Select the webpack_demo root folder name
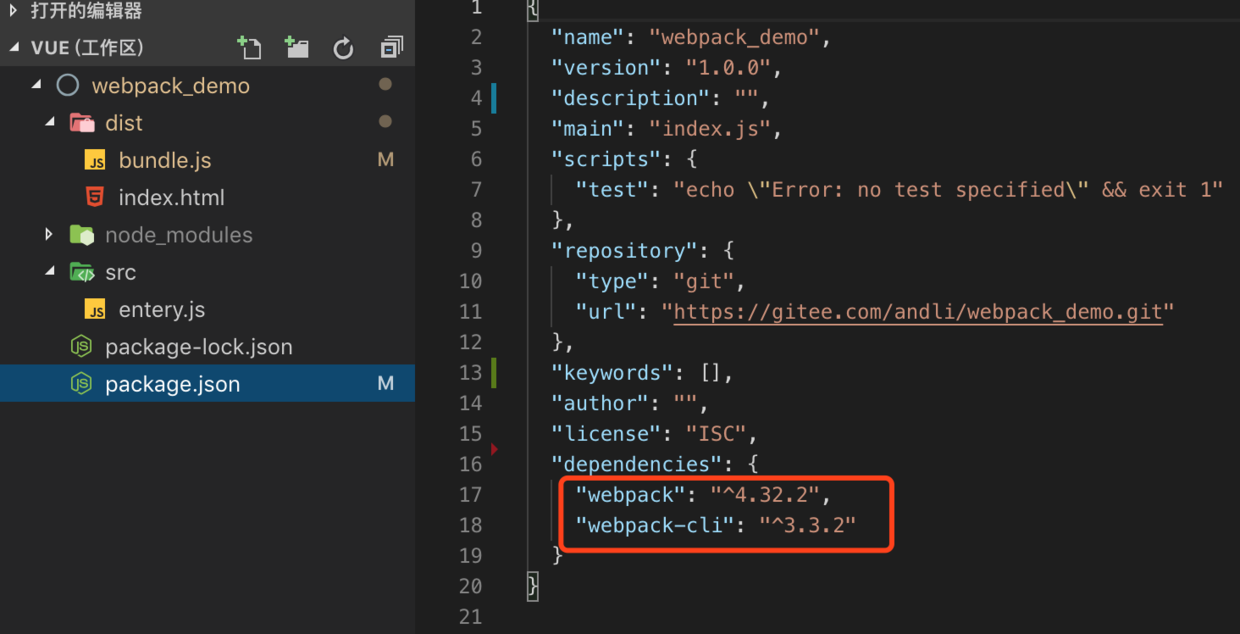 pyautogui.click(x=170, y=85)
